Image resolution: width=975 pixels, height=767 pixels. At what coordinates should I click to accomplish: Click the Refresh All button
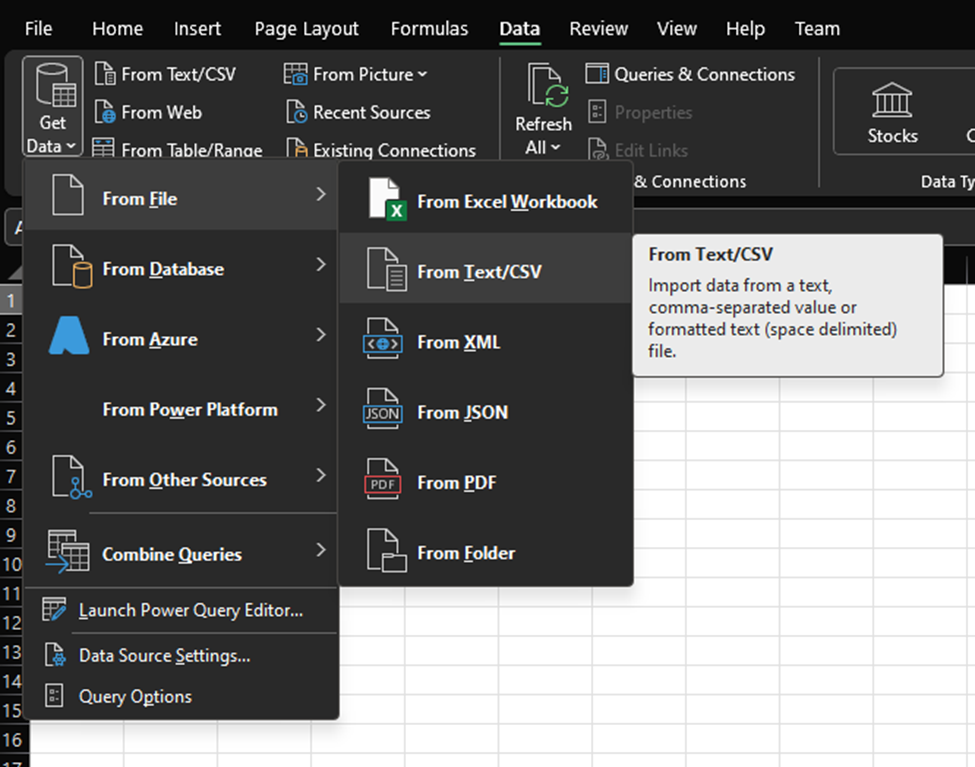(x=542, y=110)
